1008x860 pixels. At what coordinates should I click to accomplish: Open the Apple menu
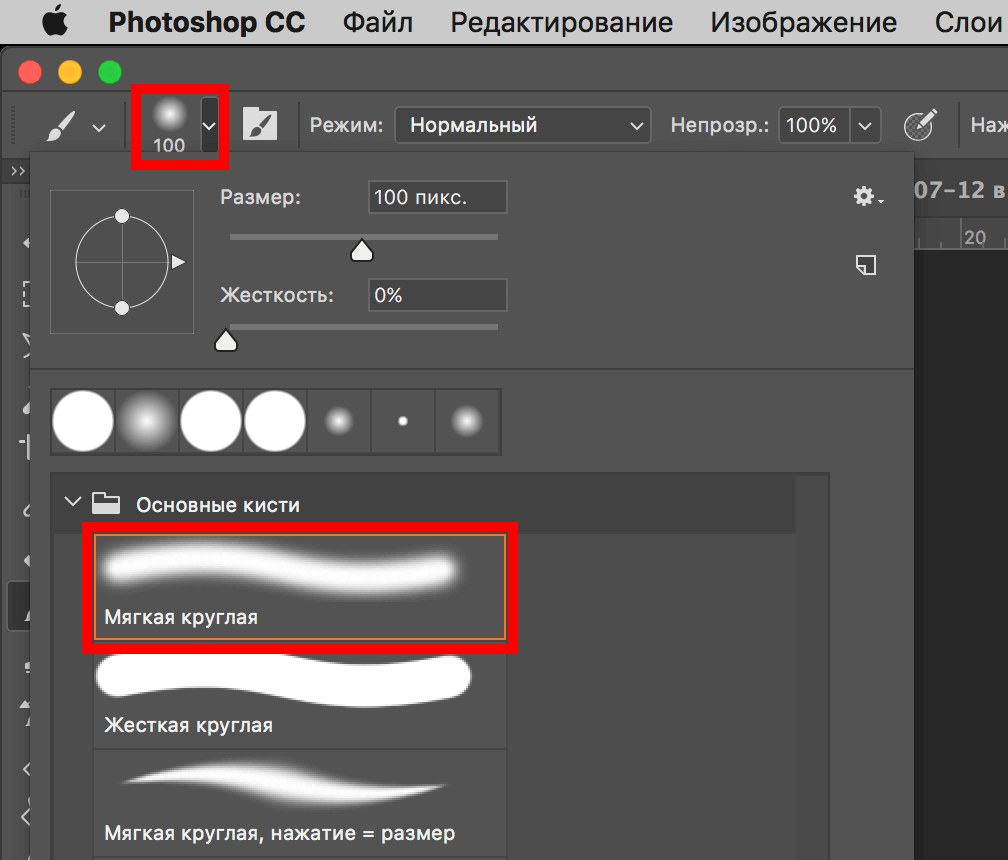(55, 21)
